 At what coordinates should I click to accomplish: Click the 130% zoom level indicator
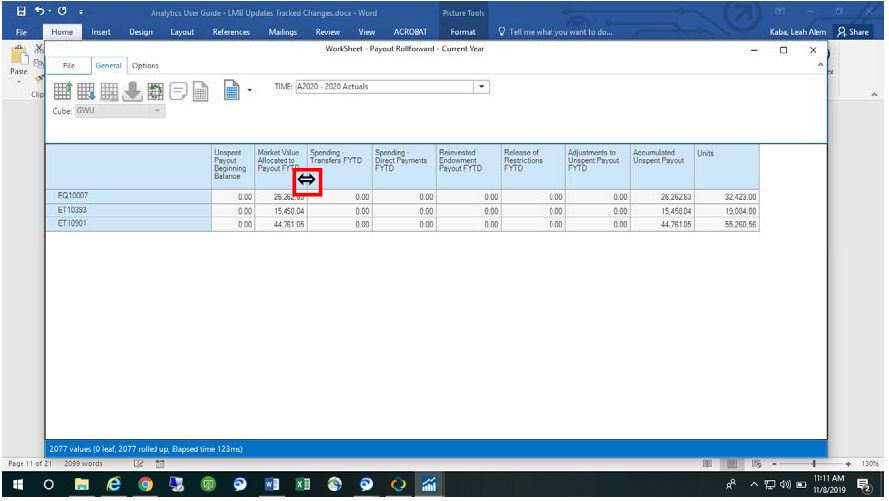click(870, 464)
